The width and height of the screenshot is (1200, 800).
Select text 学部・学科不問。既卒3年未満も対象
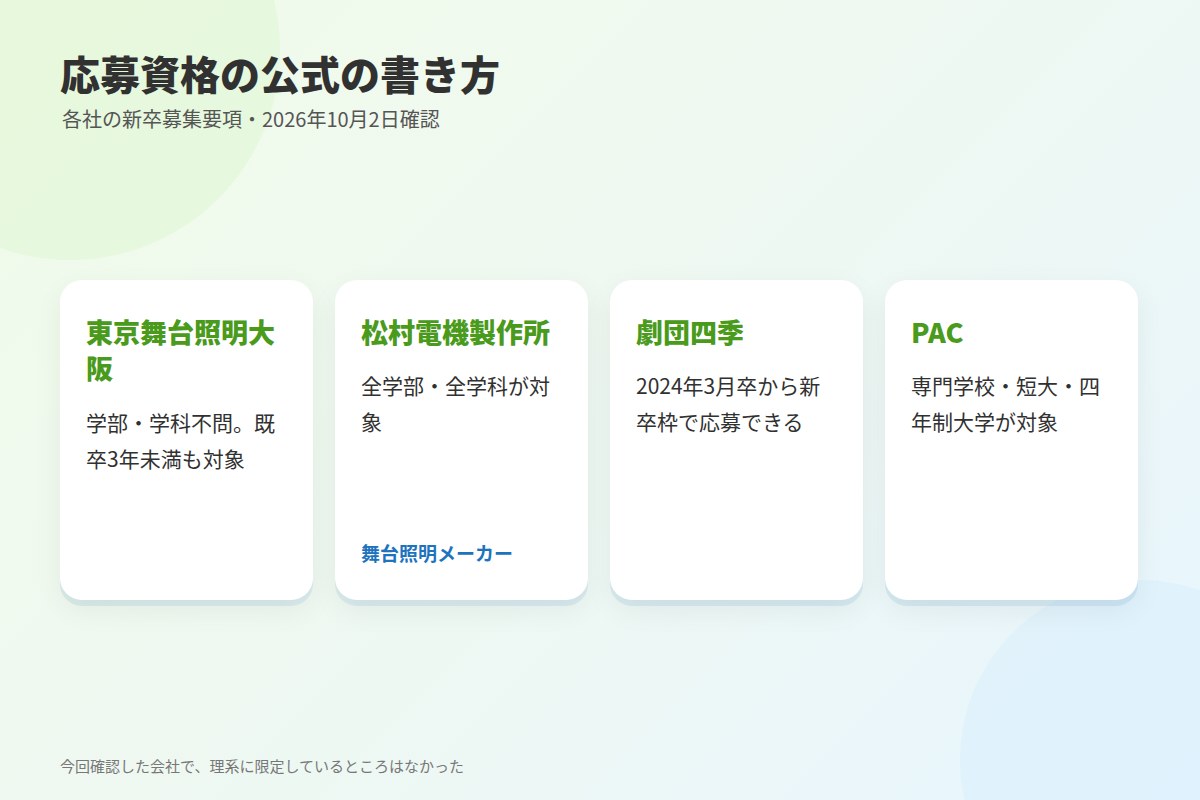181,442
